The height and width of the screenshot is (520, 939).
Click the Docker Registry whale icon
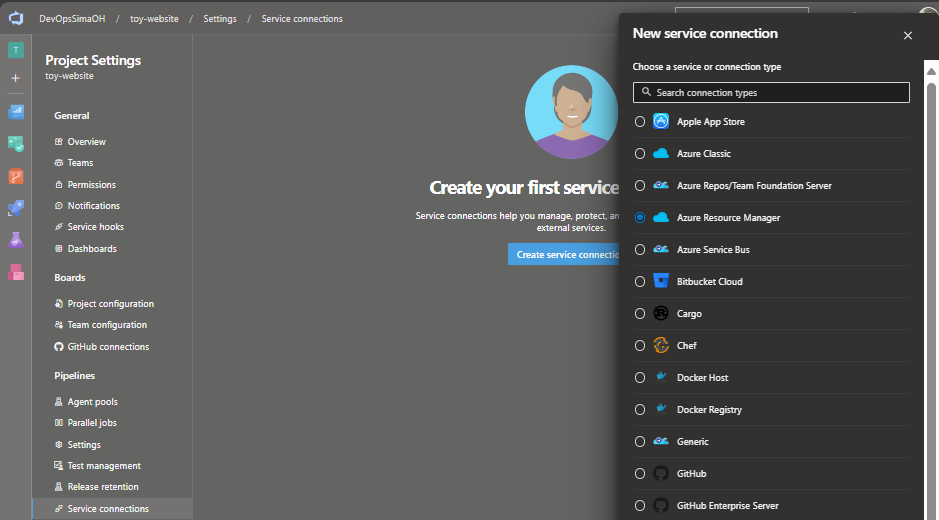[661, 409]
